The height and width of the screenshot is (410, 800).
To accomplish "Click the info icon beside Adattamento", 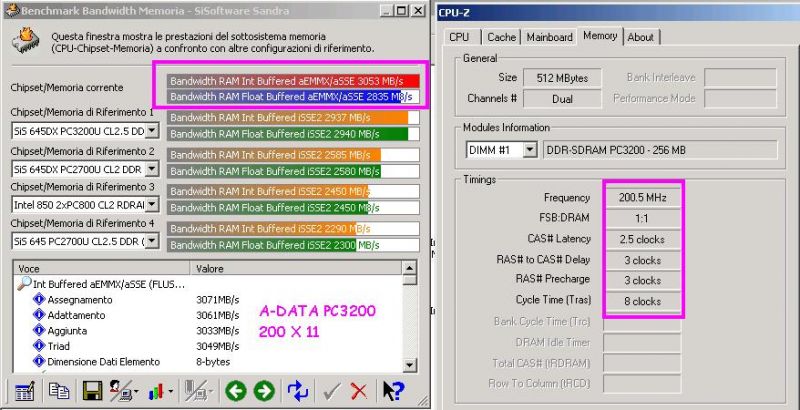I will tap(39, 315).
